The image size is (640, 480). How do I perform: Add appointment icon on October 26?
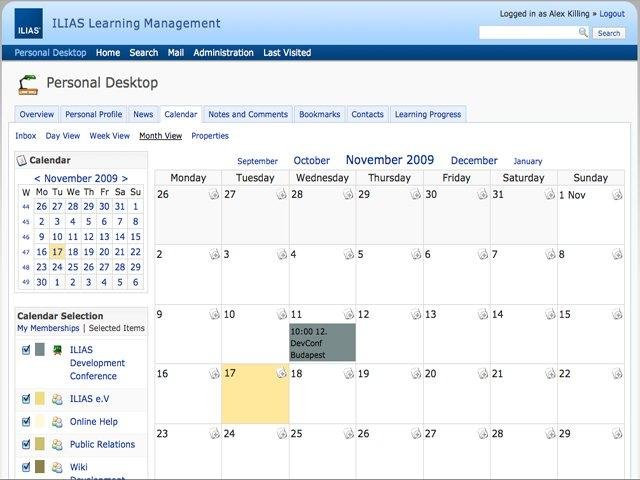[214, 194]
